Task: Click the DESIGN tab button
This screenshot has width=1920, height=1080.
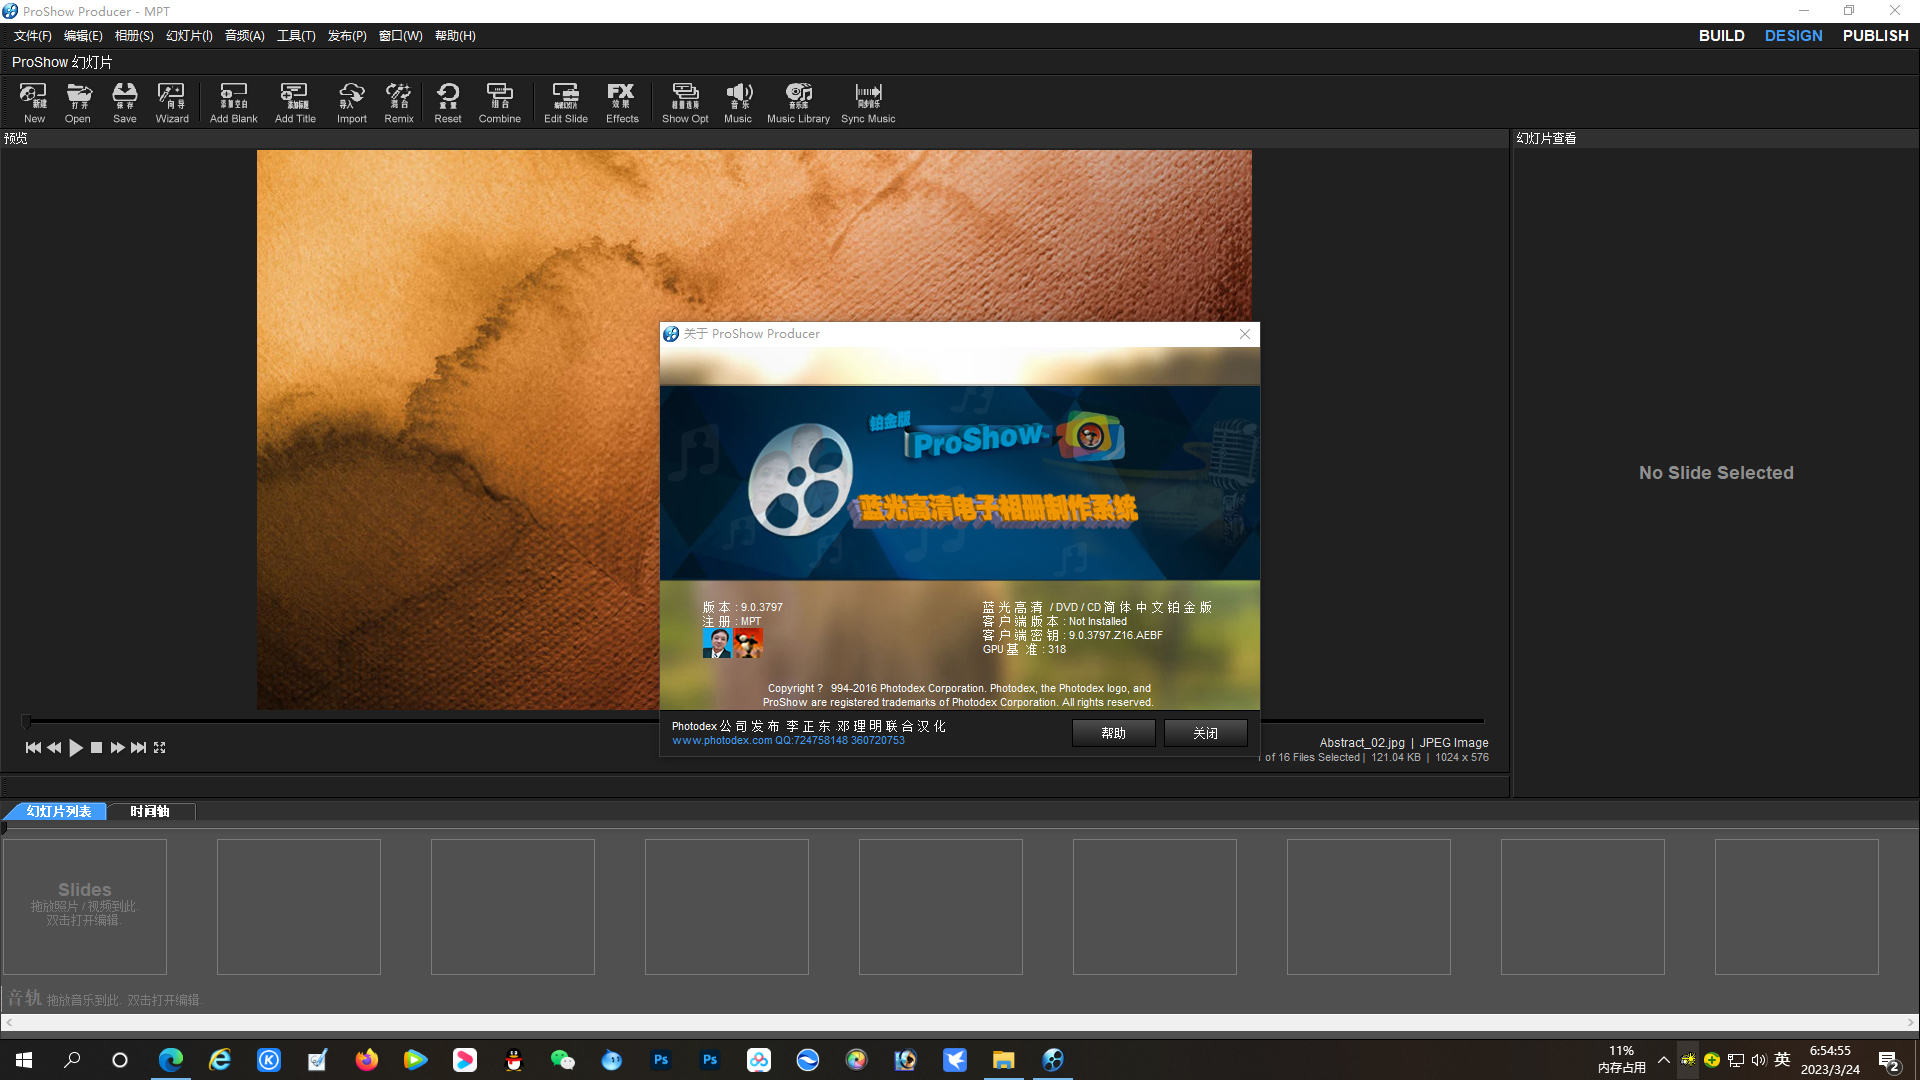Action: [x=1793, y=36]
